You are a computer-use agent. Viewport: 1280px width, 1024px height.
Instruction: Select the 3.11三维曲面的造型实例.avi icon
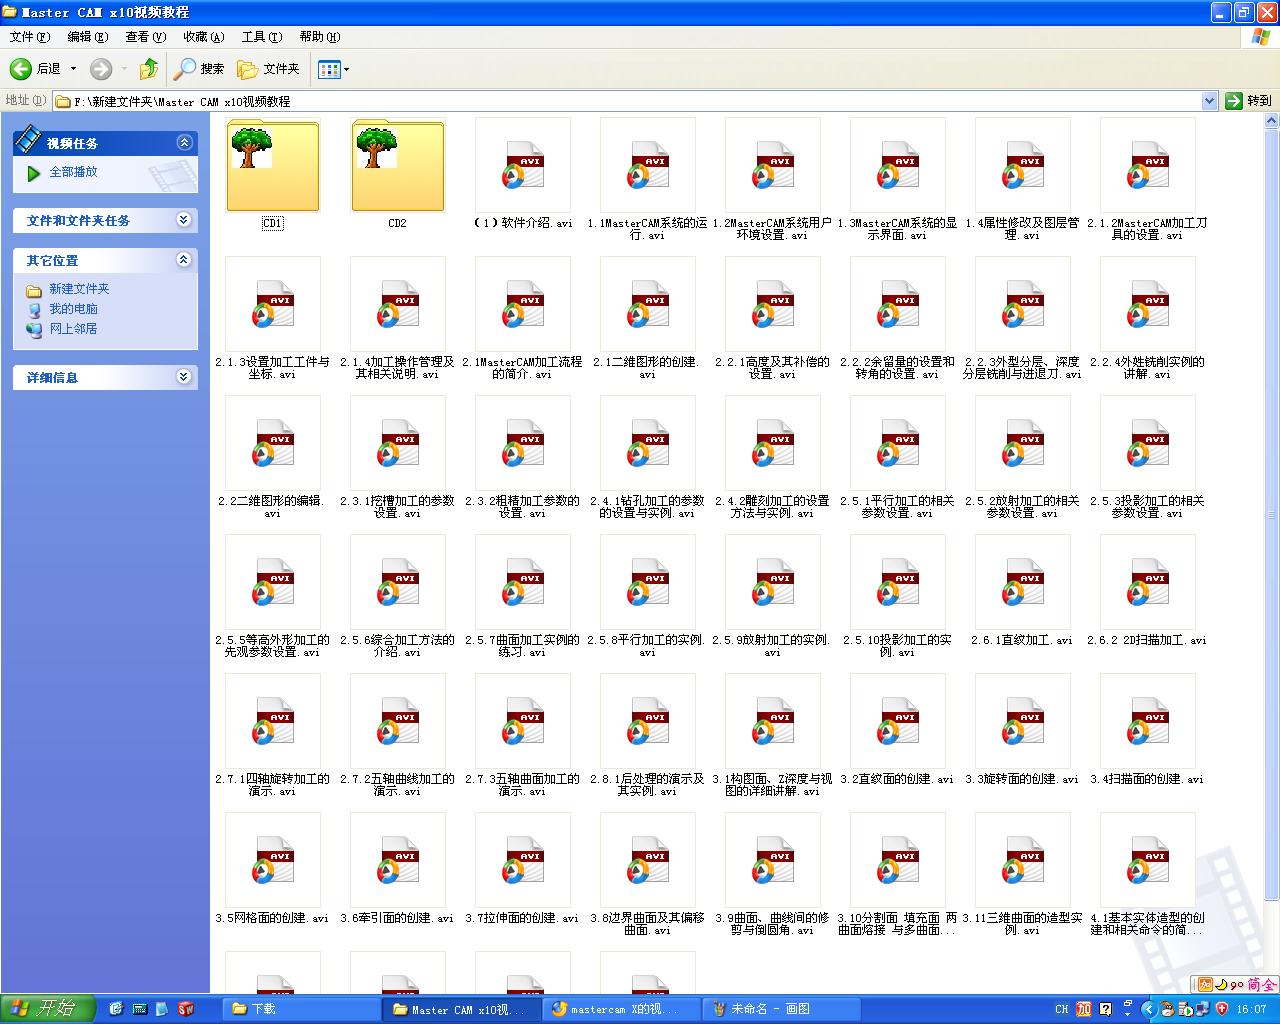point(1023,860)
